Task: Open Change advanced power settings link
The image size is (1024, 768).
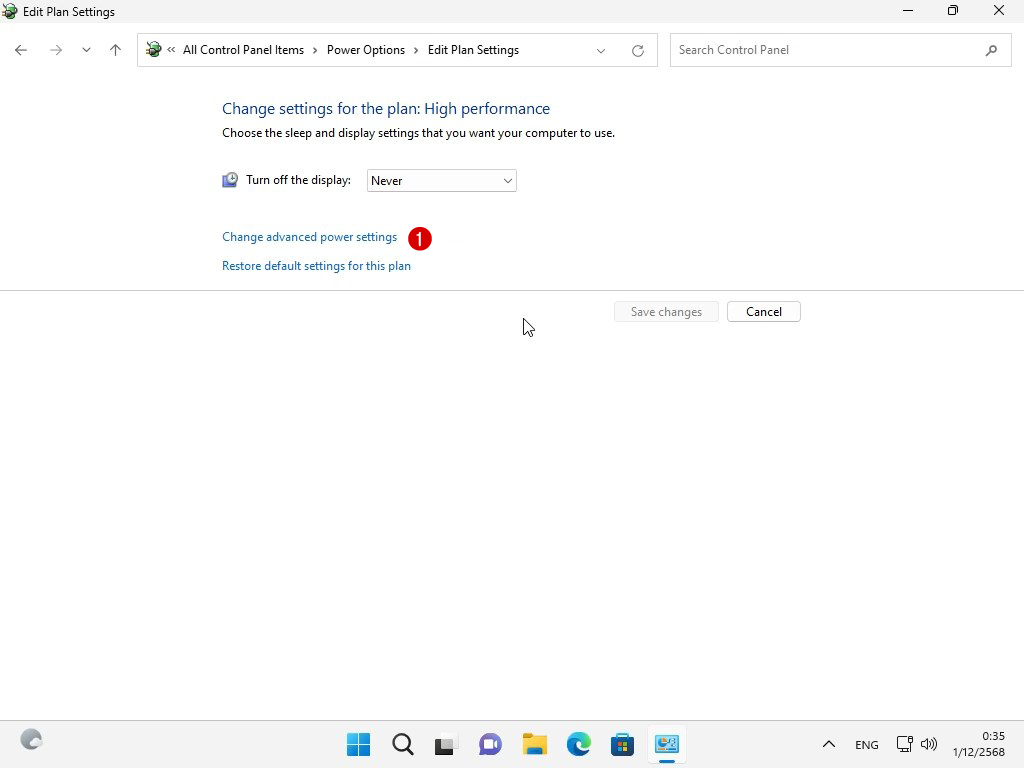Action: pos(309,237)
